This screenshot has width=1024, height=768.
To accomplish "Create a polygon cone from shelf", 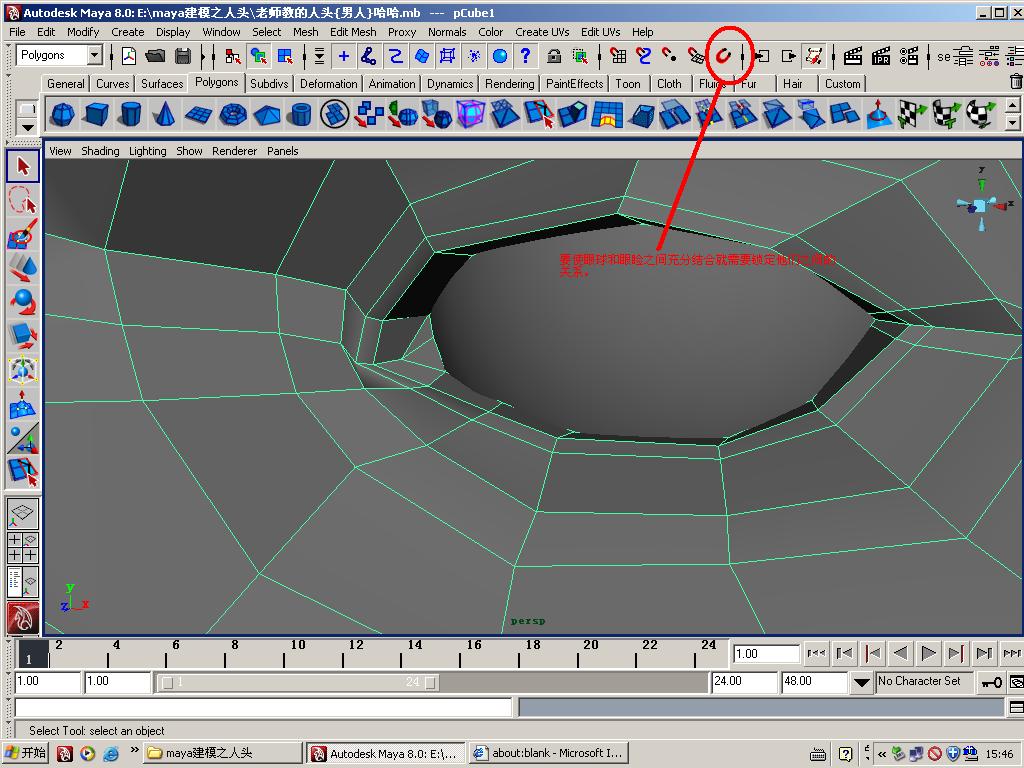I will pyautogui.click(x=165, y=115).
